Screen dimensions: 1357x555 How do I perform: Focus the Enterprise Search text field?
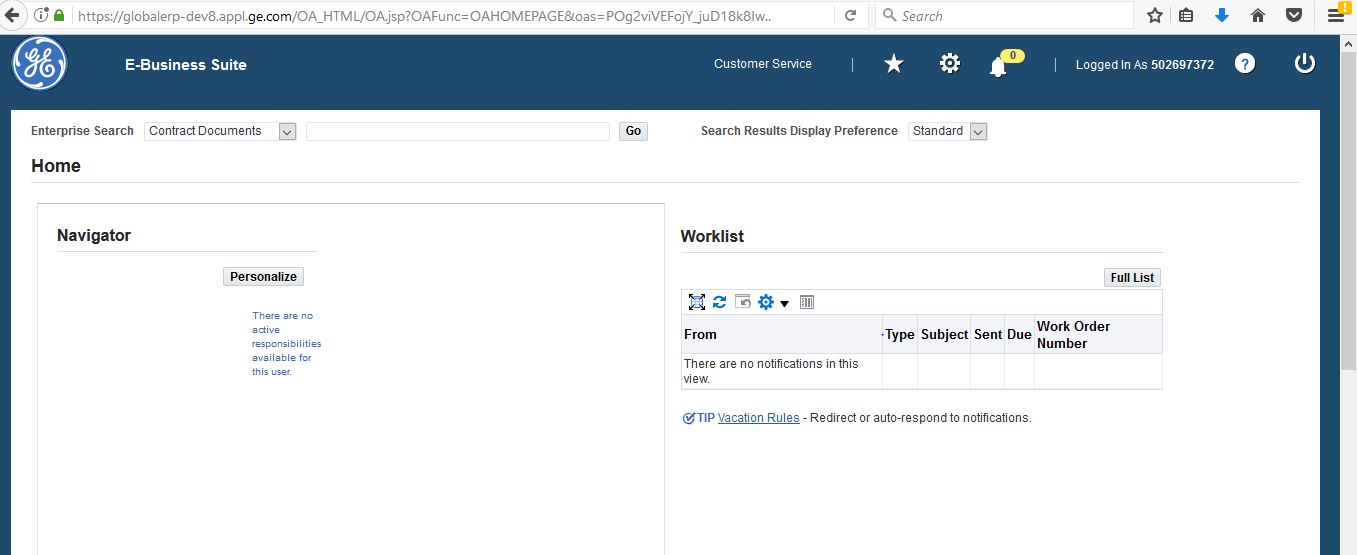coord(457,131)
